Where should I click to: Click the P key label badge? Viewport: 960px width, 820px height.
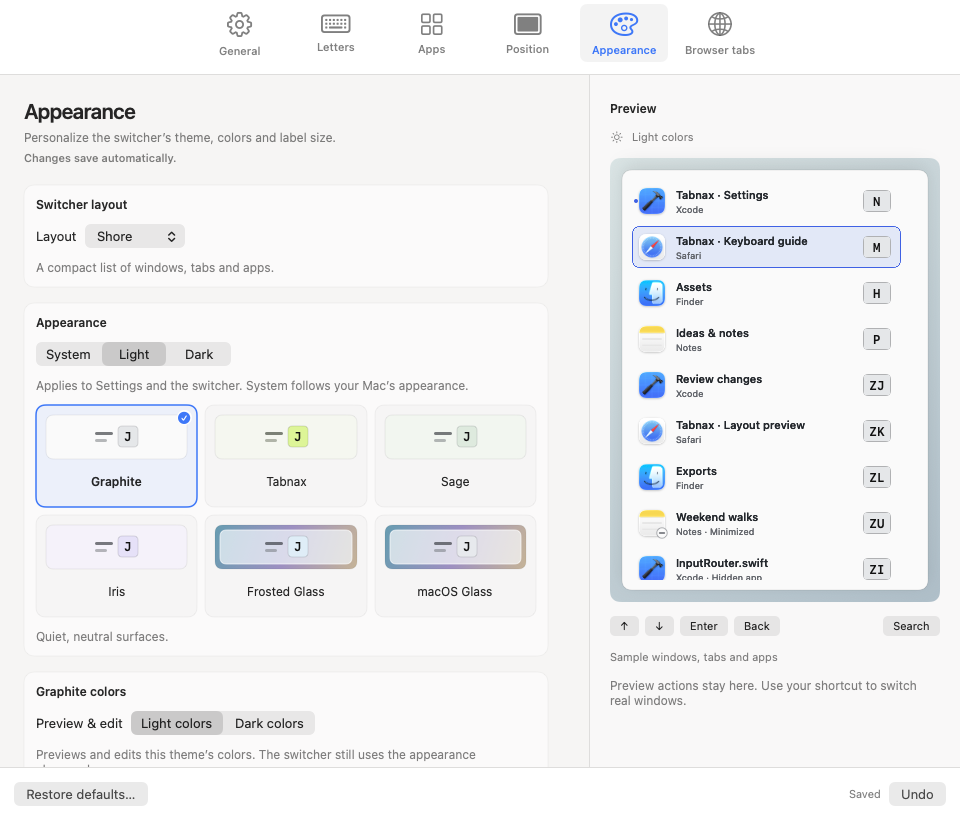coord(877,339)
